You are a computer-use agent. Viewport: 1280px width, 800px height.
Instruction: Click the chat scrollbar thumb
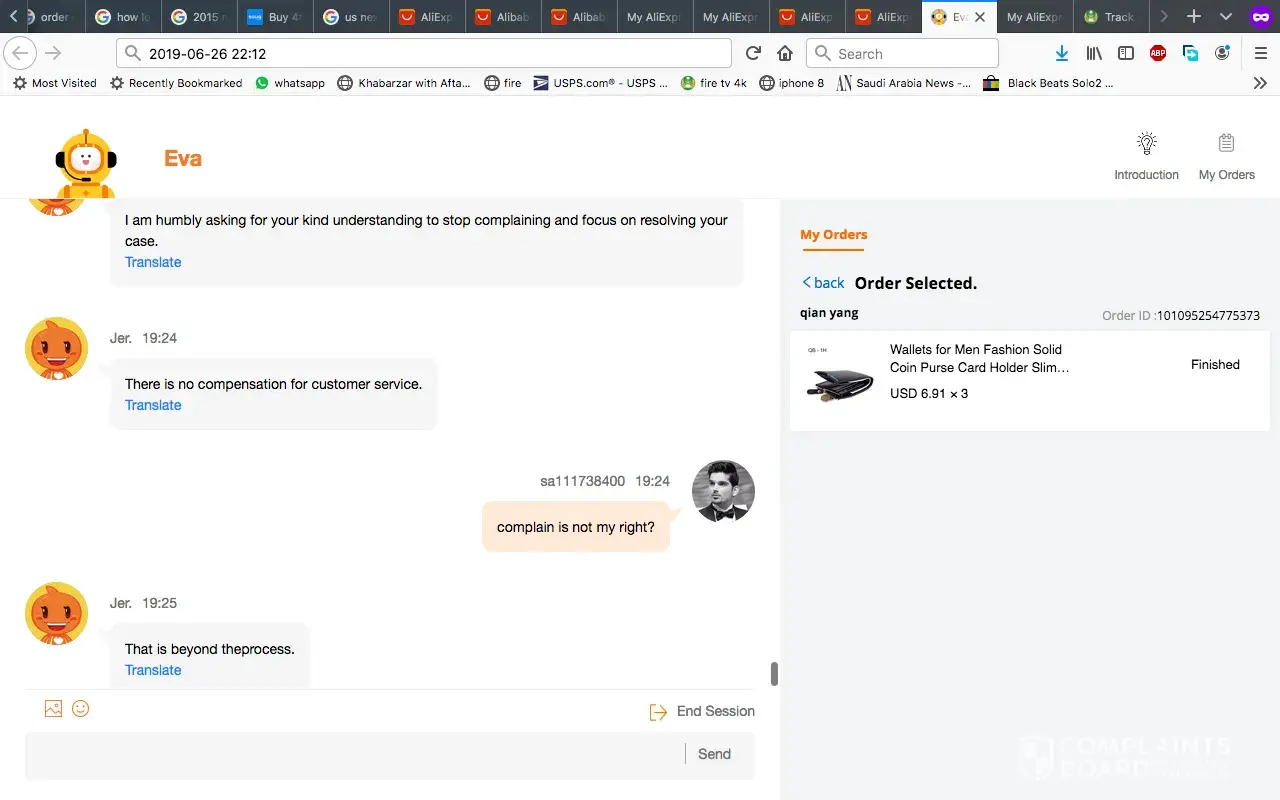click(774, 674)
